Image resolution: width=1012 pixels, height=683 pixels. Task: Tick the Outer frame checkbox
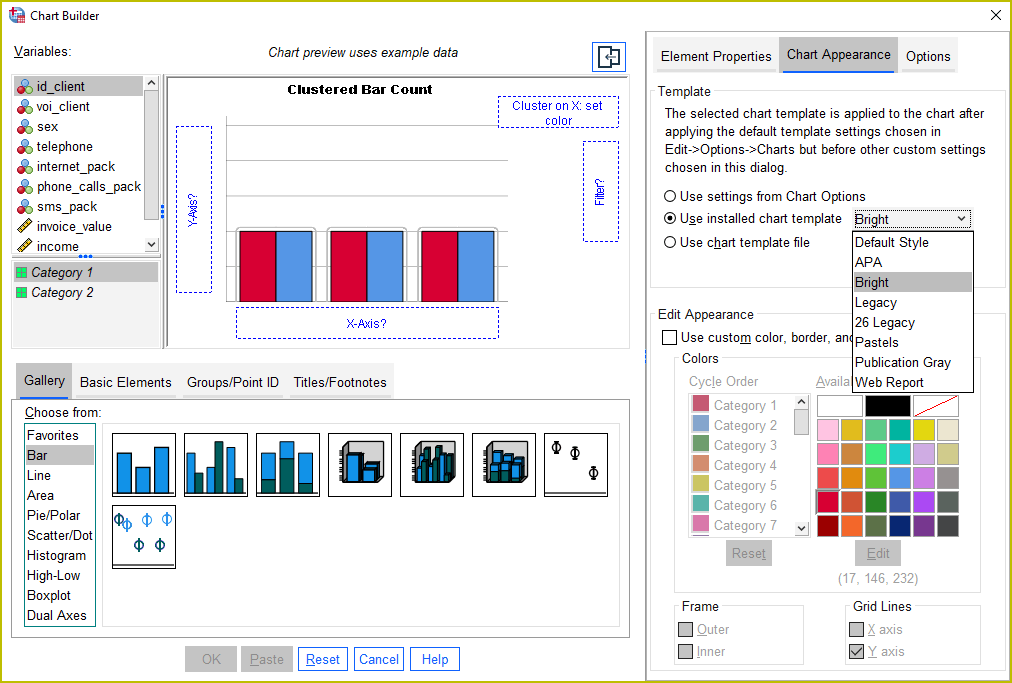pos(685,629)
